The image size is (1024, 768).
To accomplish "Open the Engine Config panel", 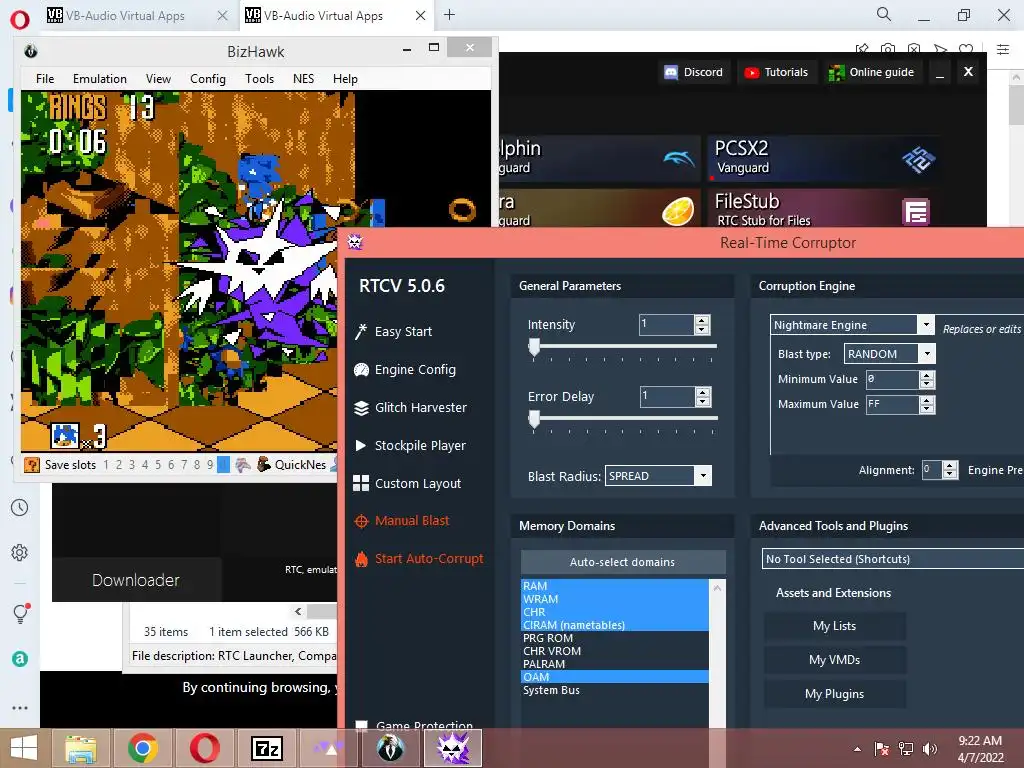I will point(405,370).
